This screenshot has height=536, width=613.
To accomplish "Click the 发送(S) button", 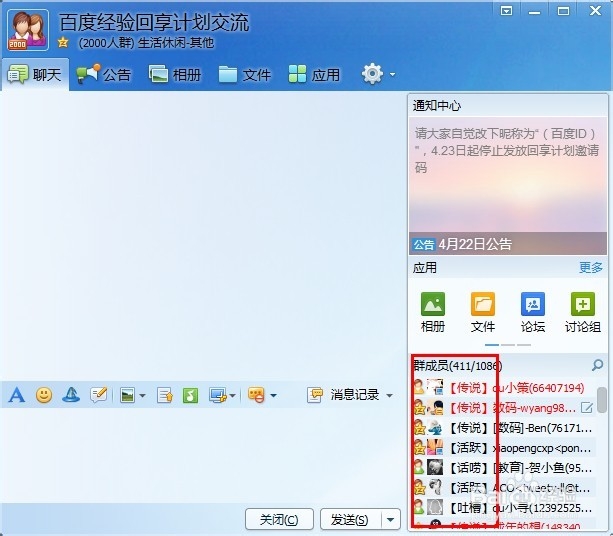I will click(x=350, y=520).
